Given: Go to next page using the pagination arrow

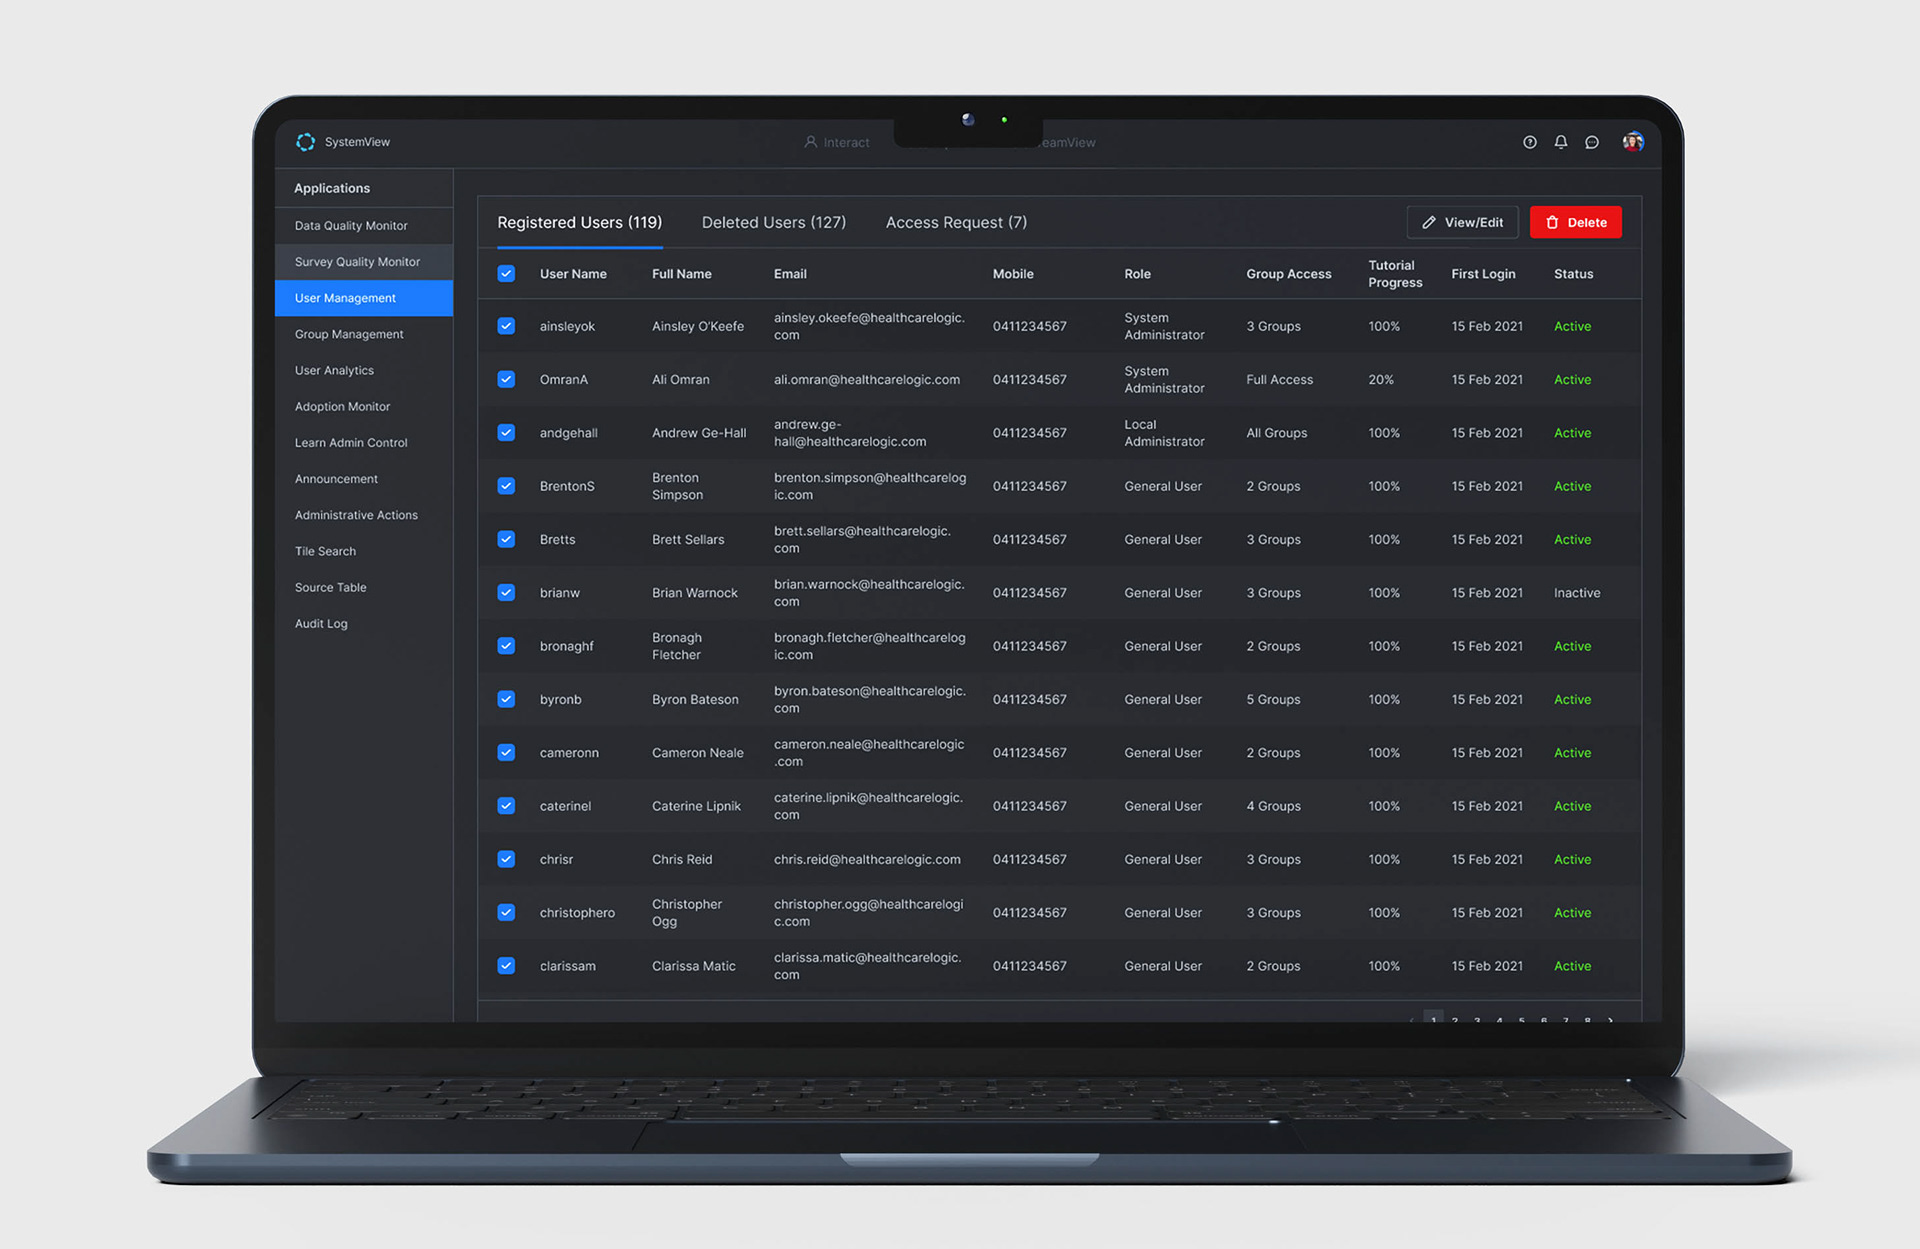Looking at the screenshot, I should (1610, 1019).
